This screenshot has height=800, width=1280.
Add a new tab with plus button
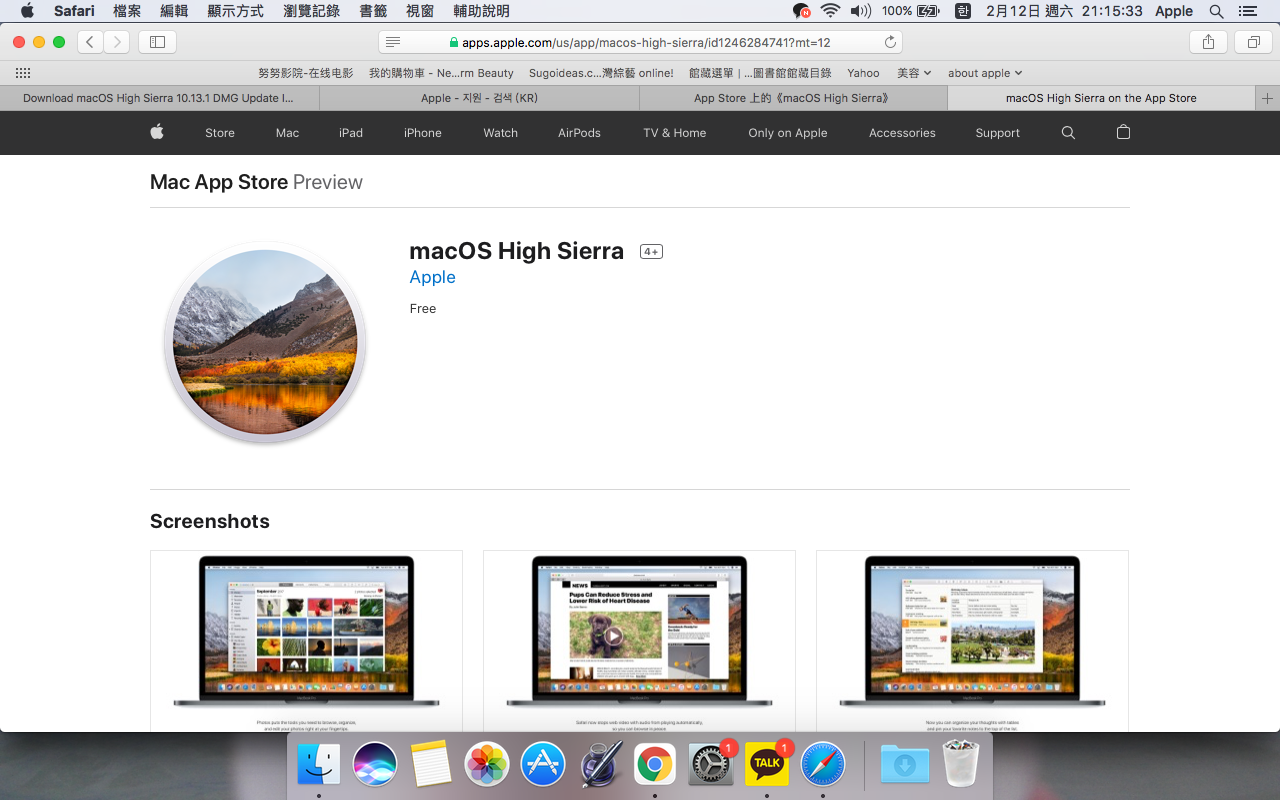(1267, 98)
